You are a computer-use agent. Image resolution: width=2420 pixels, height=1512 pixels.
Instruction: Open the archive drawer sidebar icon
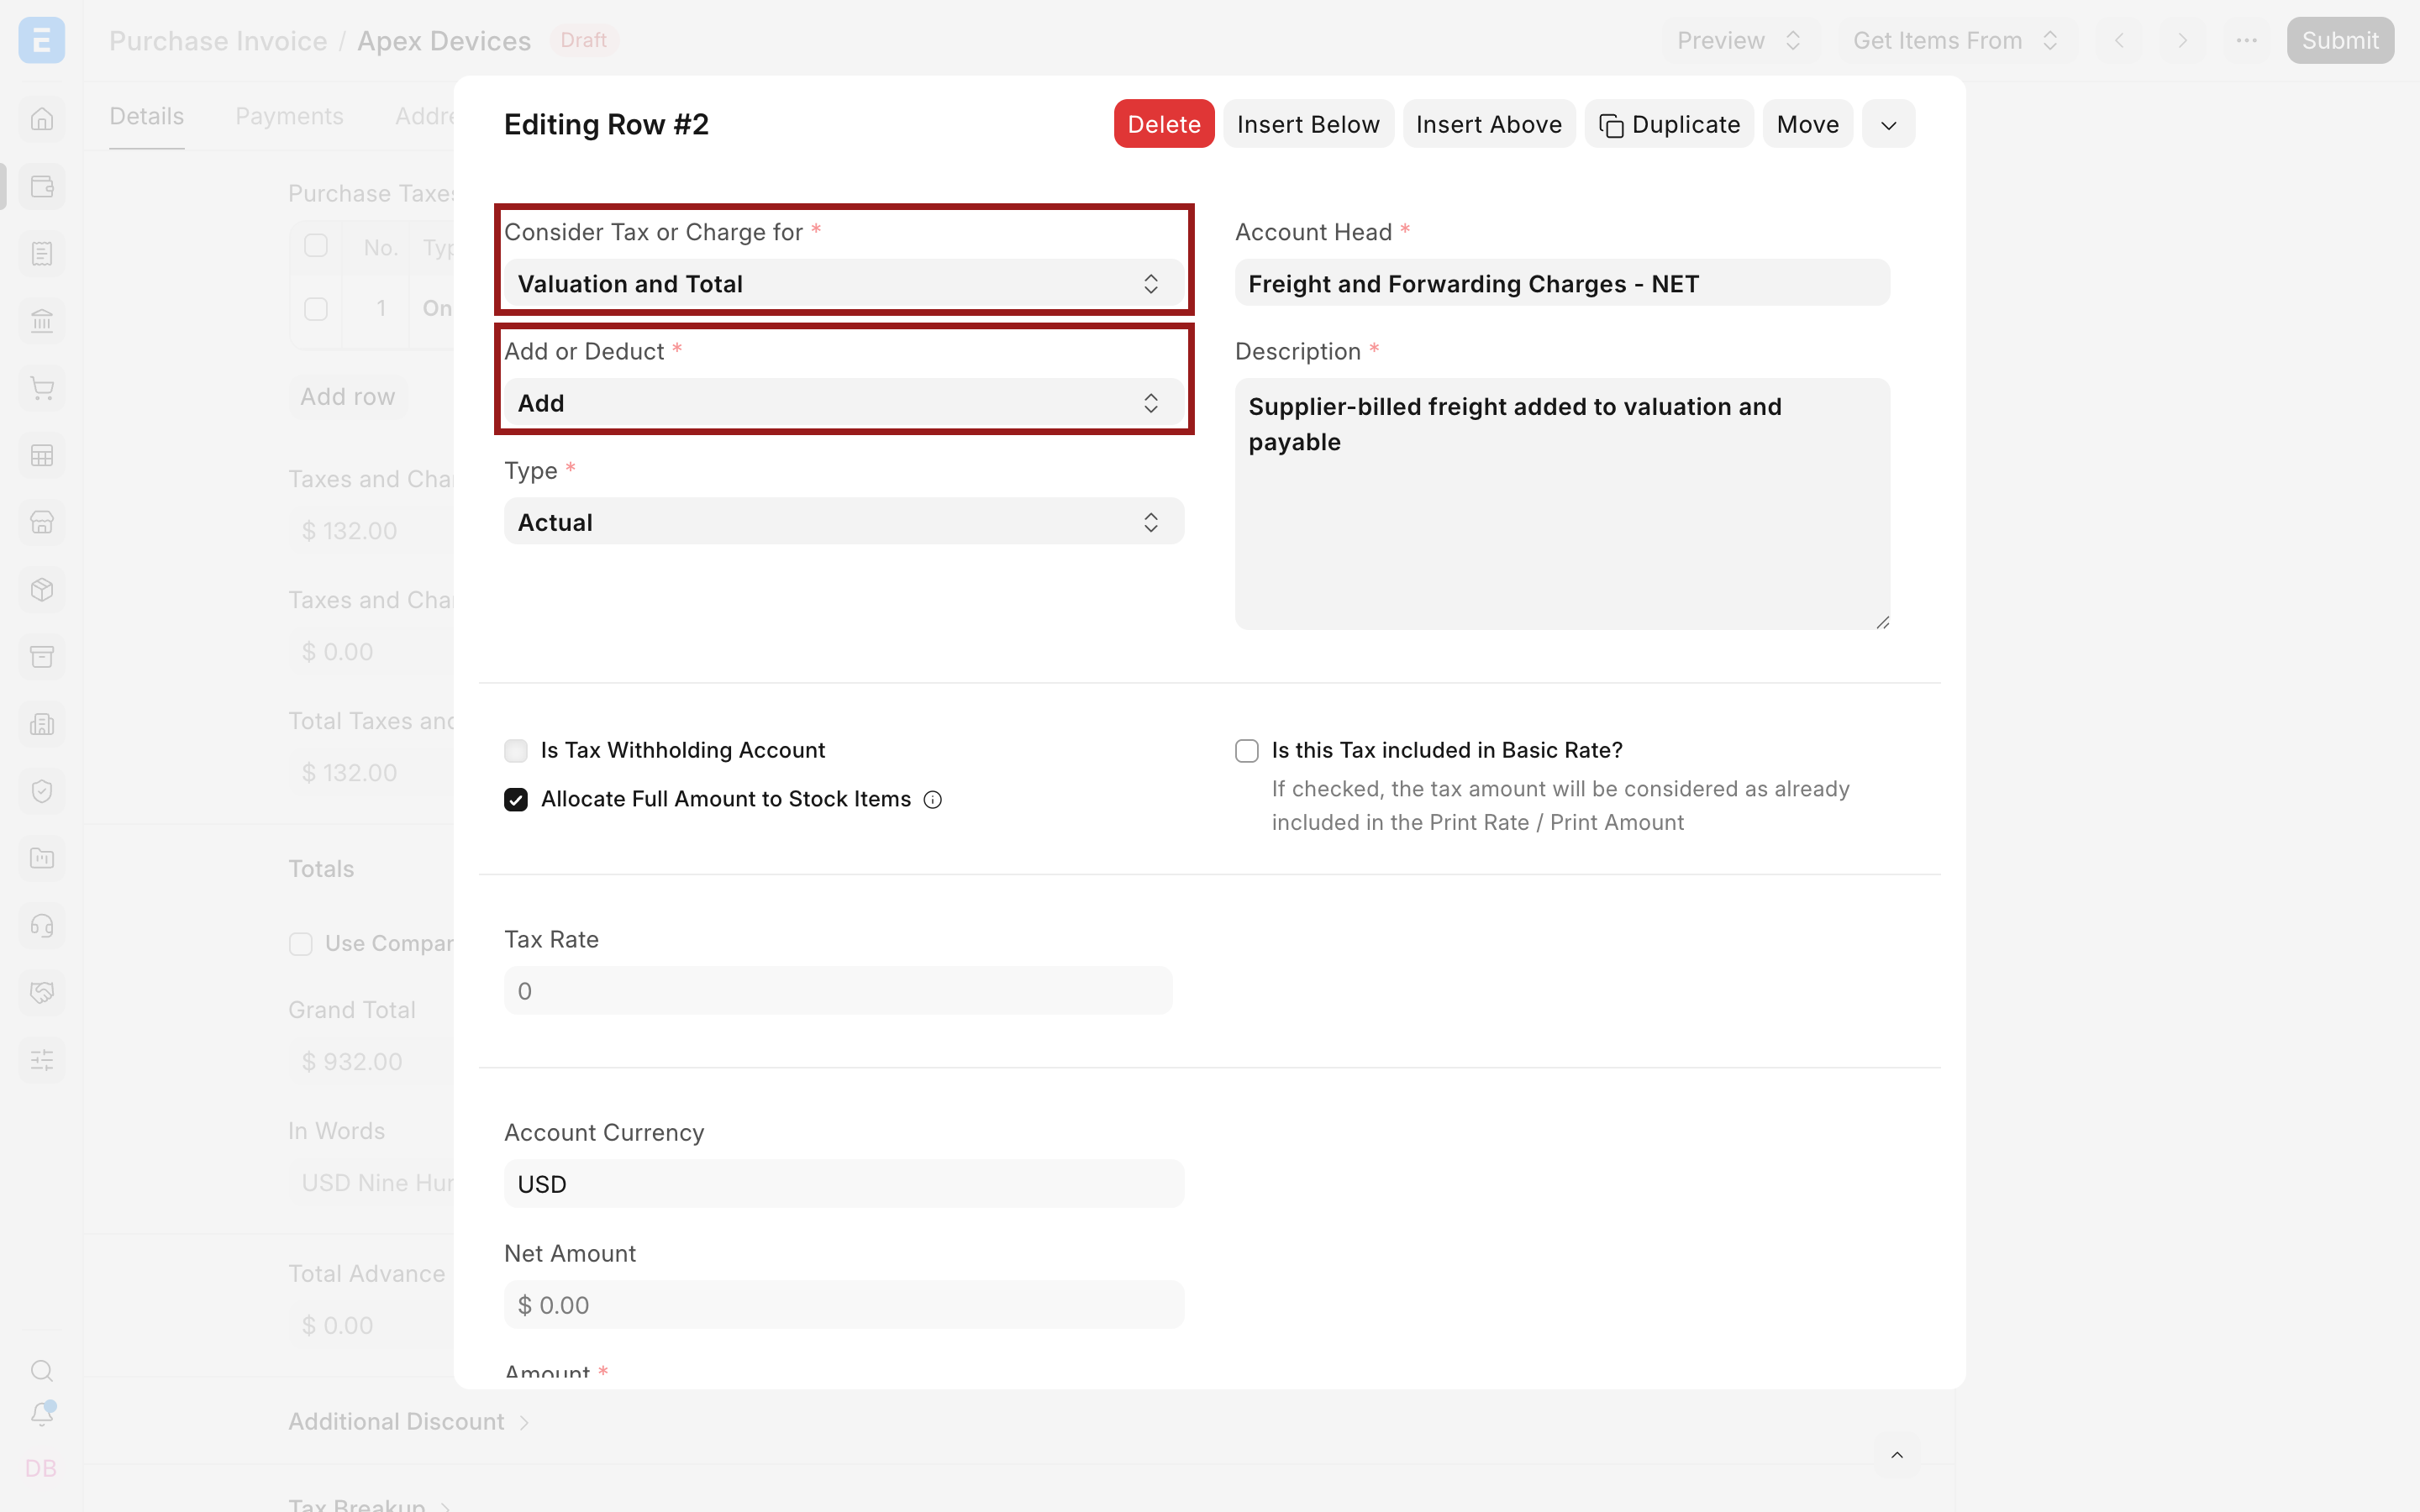pos(41,657)
